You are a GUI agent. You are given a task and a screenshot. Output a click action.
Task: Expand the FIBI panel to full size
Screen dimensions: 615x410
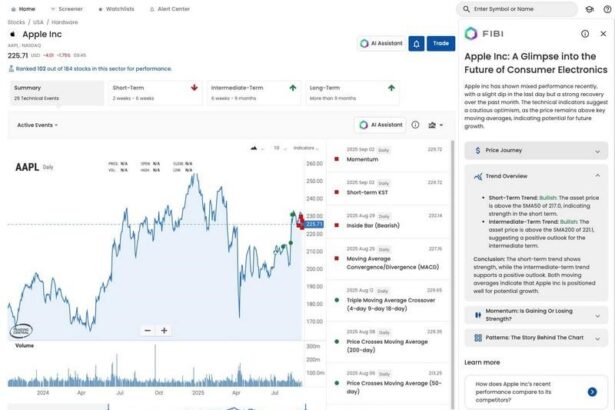point(585,33)
